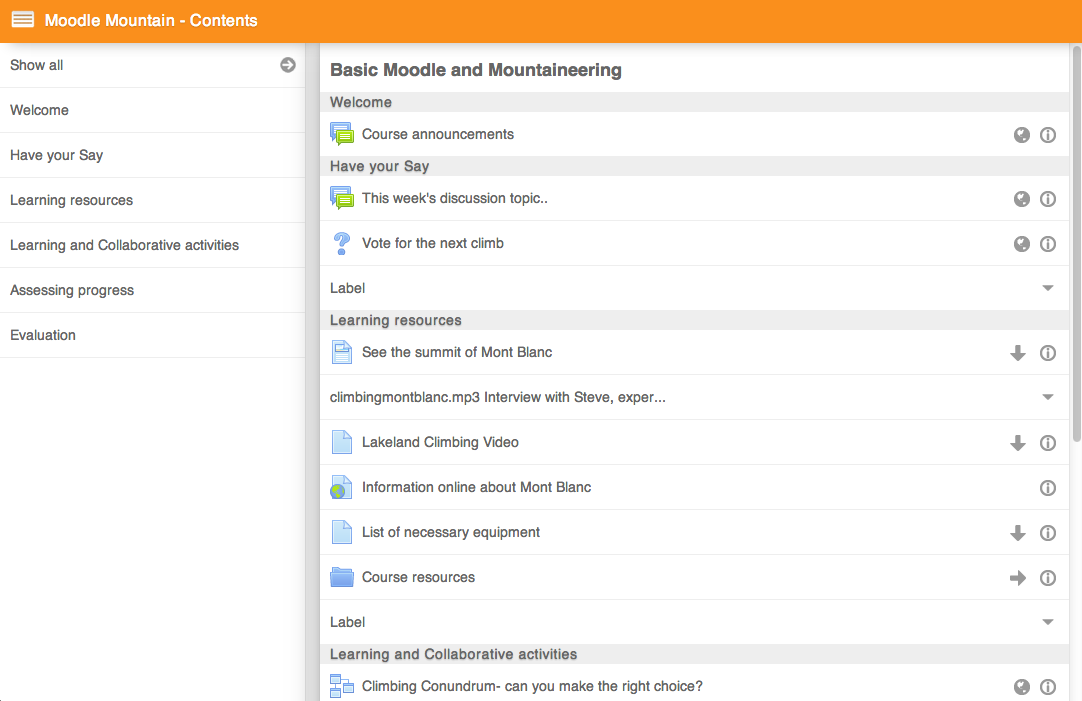Screen dimensions: 1082x701
Task: Click file icon for Lakeland Climbing Video
Action: point(342,442)
